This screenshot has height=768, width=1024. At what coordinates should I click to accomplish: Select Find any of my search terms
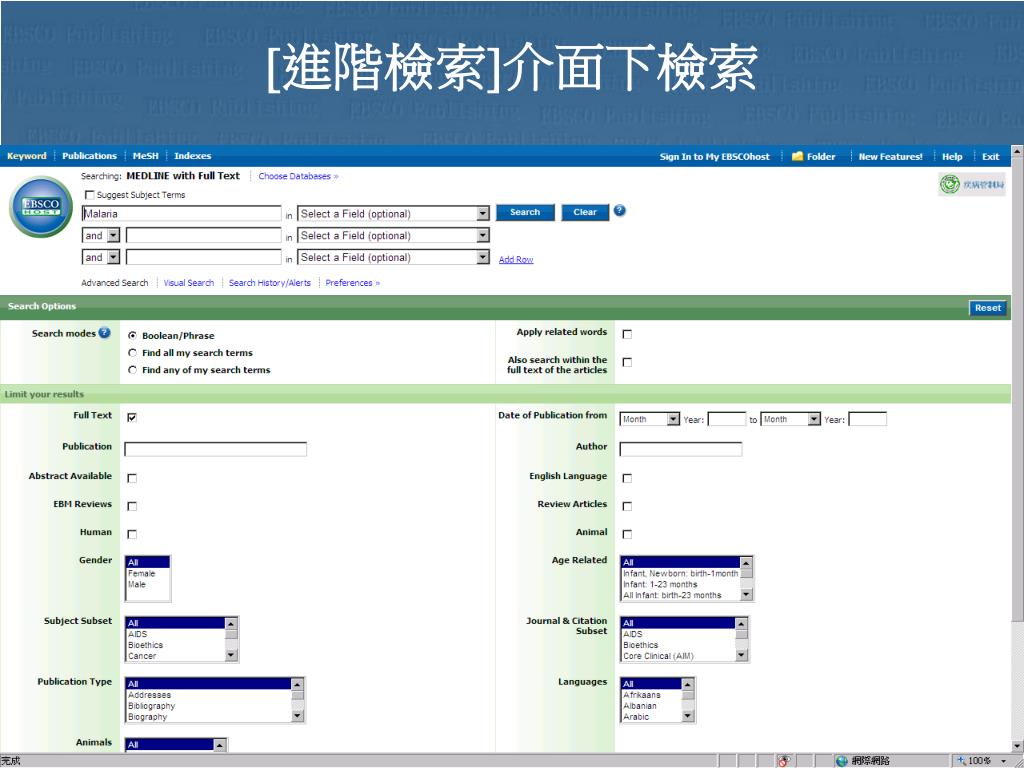coord(133,370)
